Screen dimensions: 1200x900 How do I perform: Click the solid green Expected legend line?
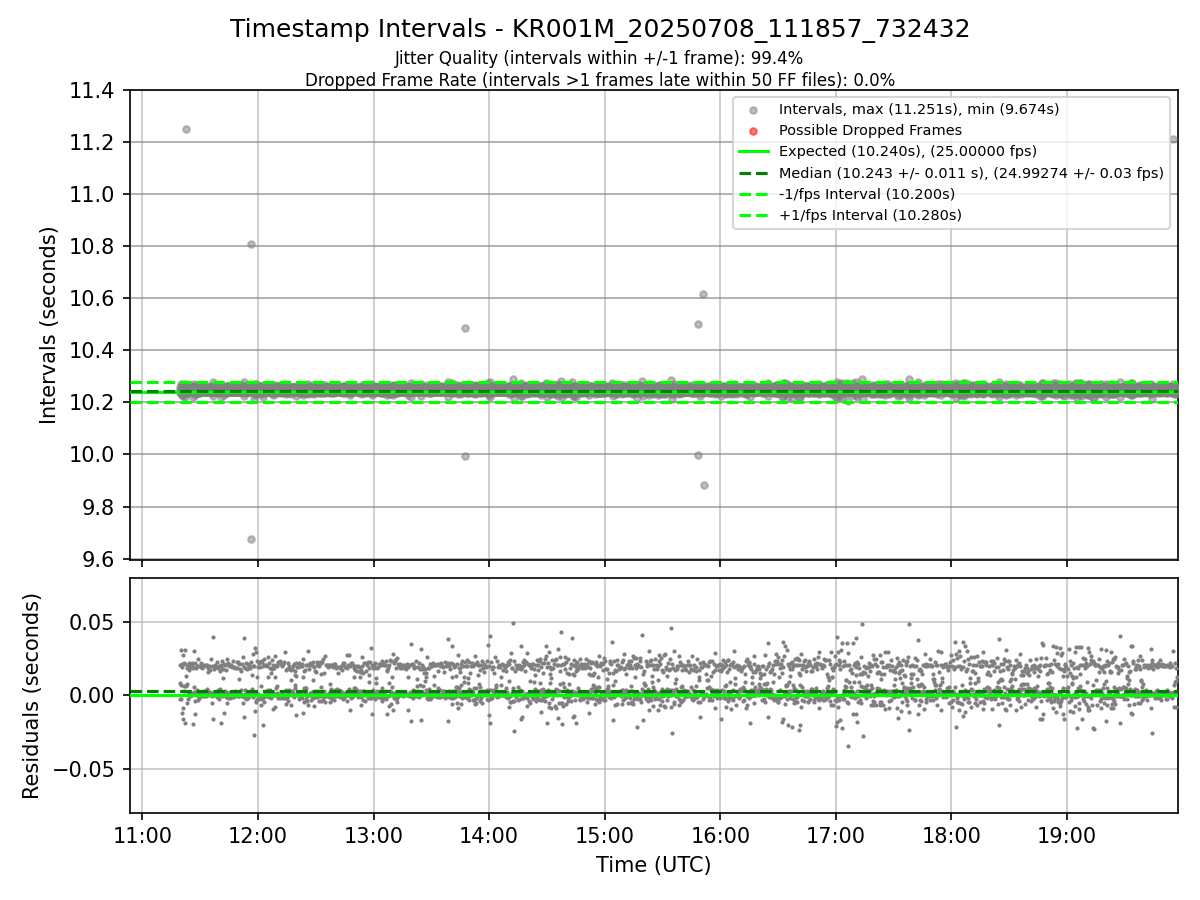pos(753,152)
